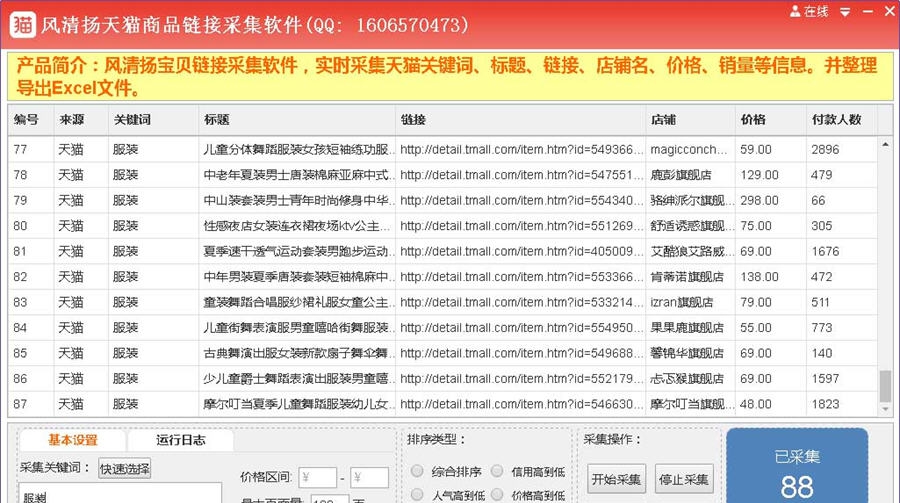Click shop name izran旗舰店
The image size is (900, 503).
pos(681,302)
